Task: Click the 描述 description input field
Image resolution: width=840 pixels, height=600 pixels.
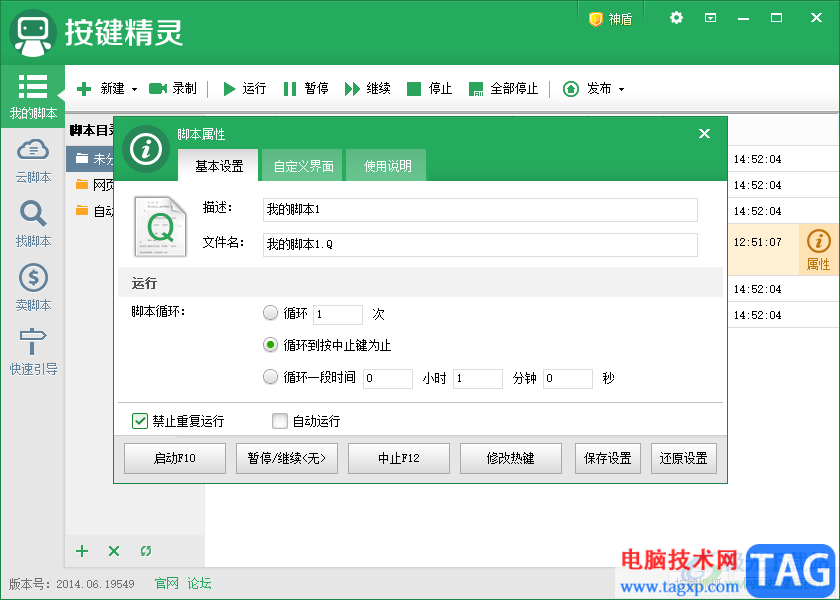Action: [x=480, y=209]
